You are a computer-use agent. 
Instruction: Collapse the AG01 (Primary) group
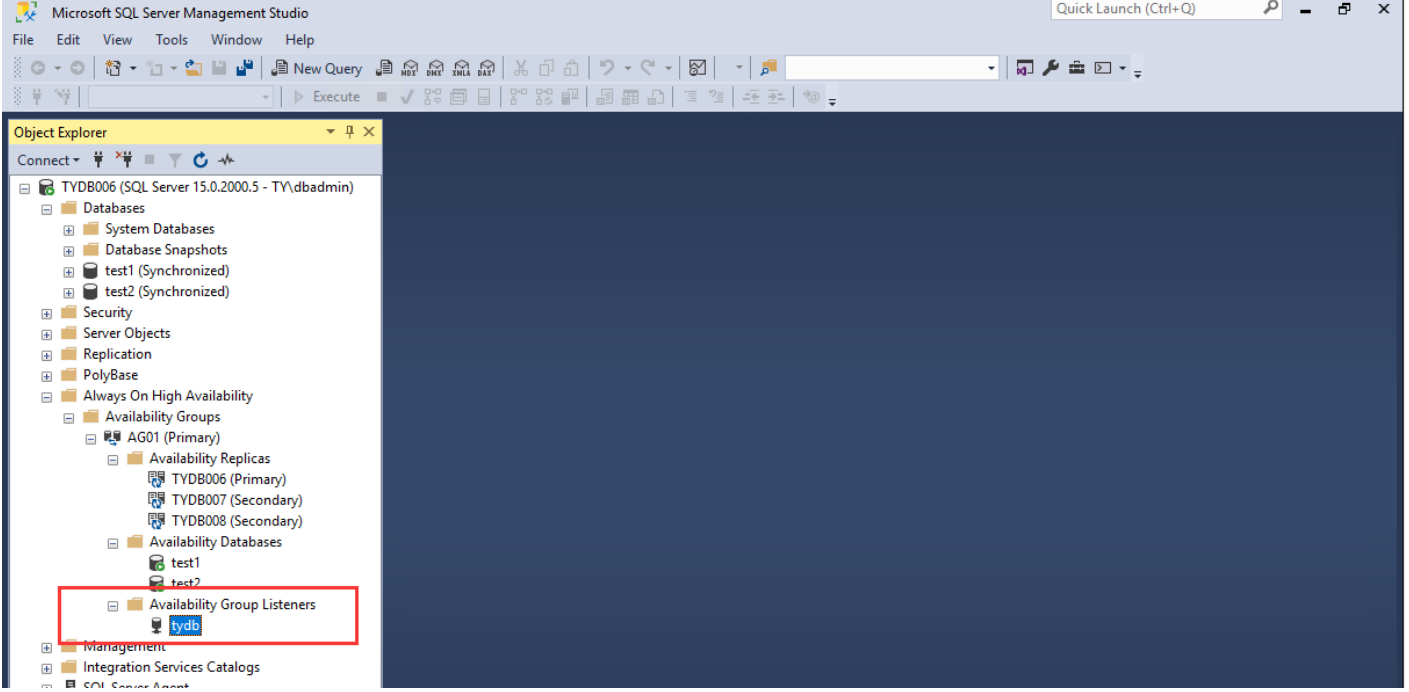(x=91, y=438)
